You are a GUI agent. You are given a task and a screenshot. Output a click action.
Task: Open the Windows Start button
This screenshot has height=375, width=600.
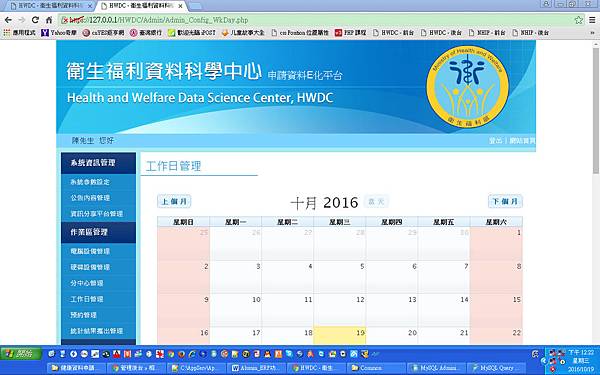point(21,354)
